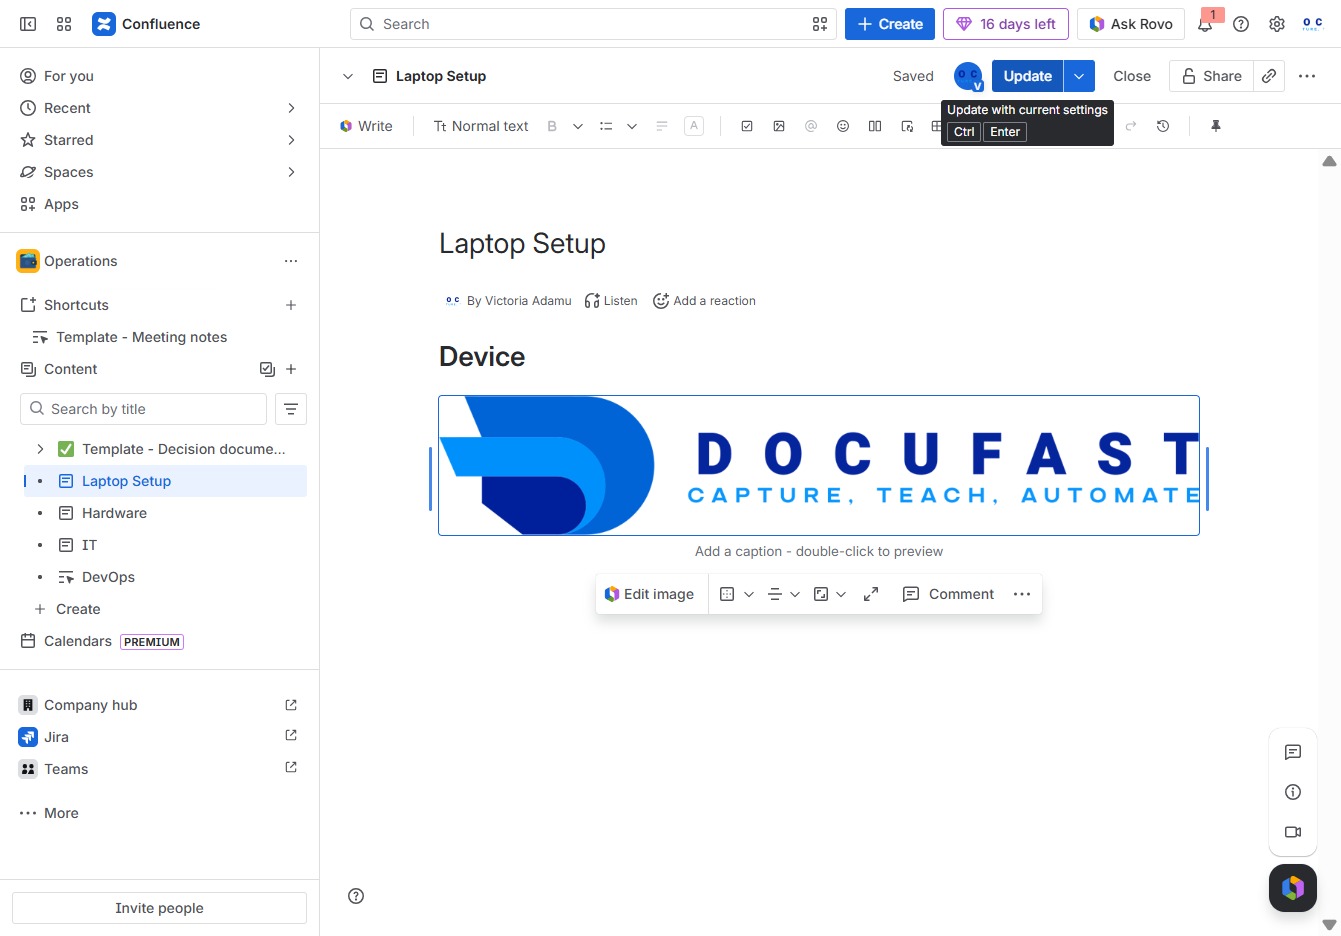Click the Create button in header
Image resolution: width=1341 pixels, height=936 pixels.
(890, 24)
